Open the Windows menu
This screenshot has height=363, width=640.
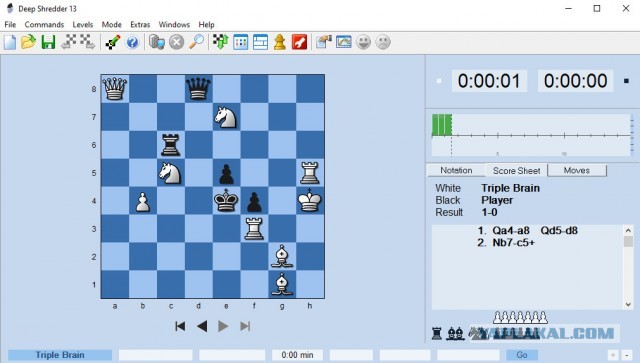(174, 24)
